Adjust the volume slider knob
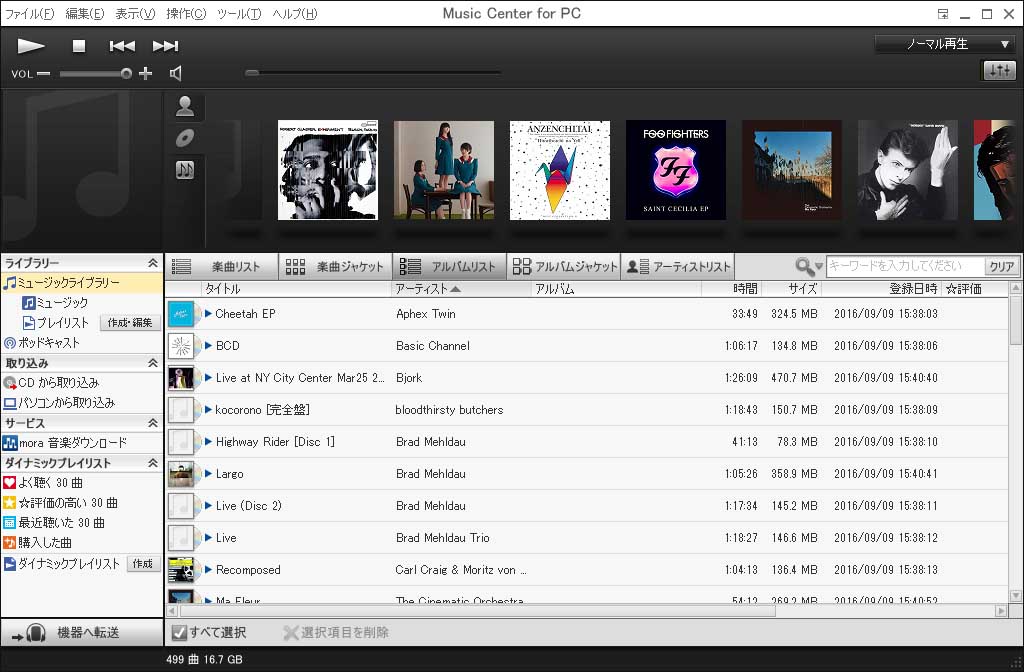This screenshot has height=672, width=1024. coord(126,74)
